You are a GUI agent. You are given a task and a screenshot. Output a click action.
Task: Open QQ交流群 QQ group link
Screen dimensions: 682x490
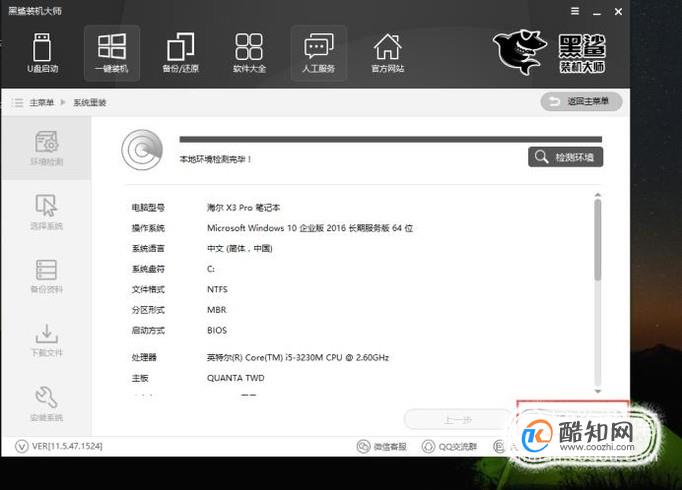[449, 447]
